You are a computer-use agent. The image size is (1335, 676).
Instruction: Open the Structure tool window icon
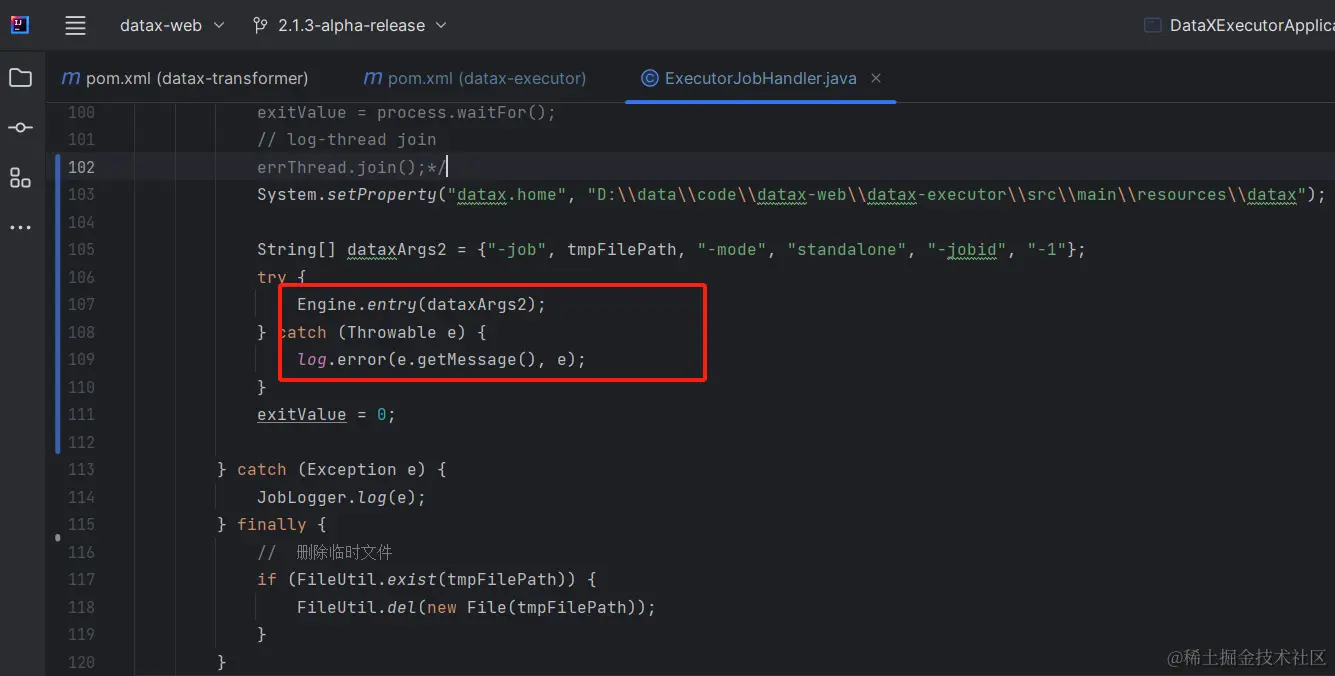(21, 177)
